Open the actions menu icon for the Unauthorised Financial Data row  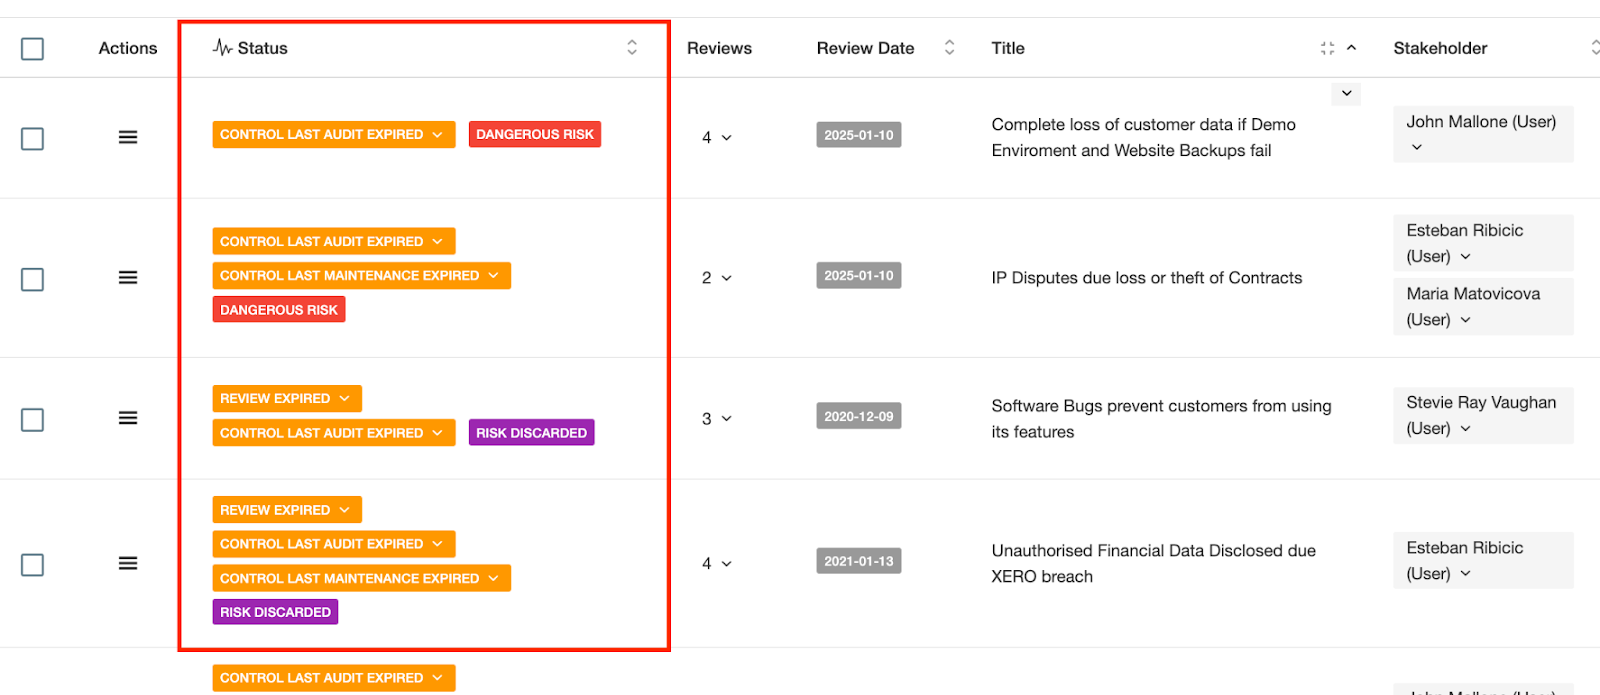[128, 563]
